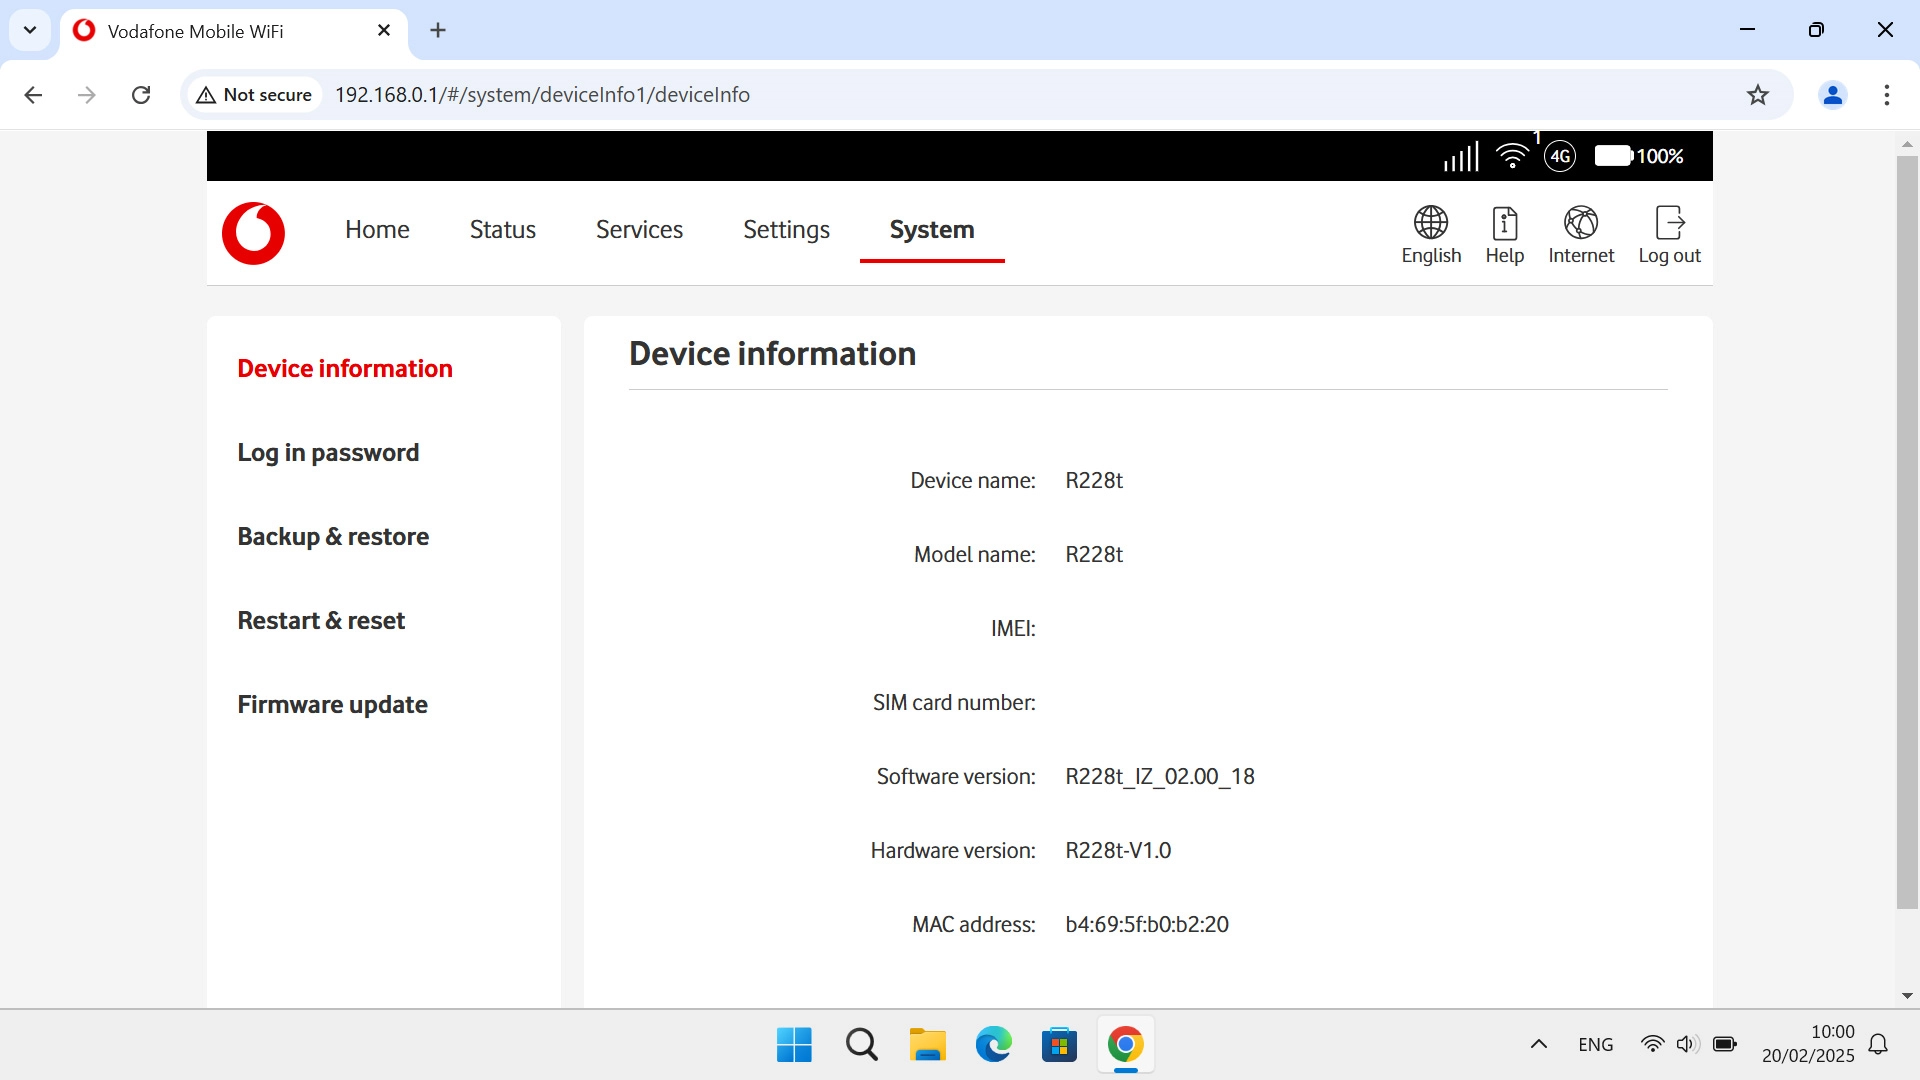The height and width of the screenshot is (1080, 1920).
Task: Open the English language selector globe
Action: click(1430, 223)
